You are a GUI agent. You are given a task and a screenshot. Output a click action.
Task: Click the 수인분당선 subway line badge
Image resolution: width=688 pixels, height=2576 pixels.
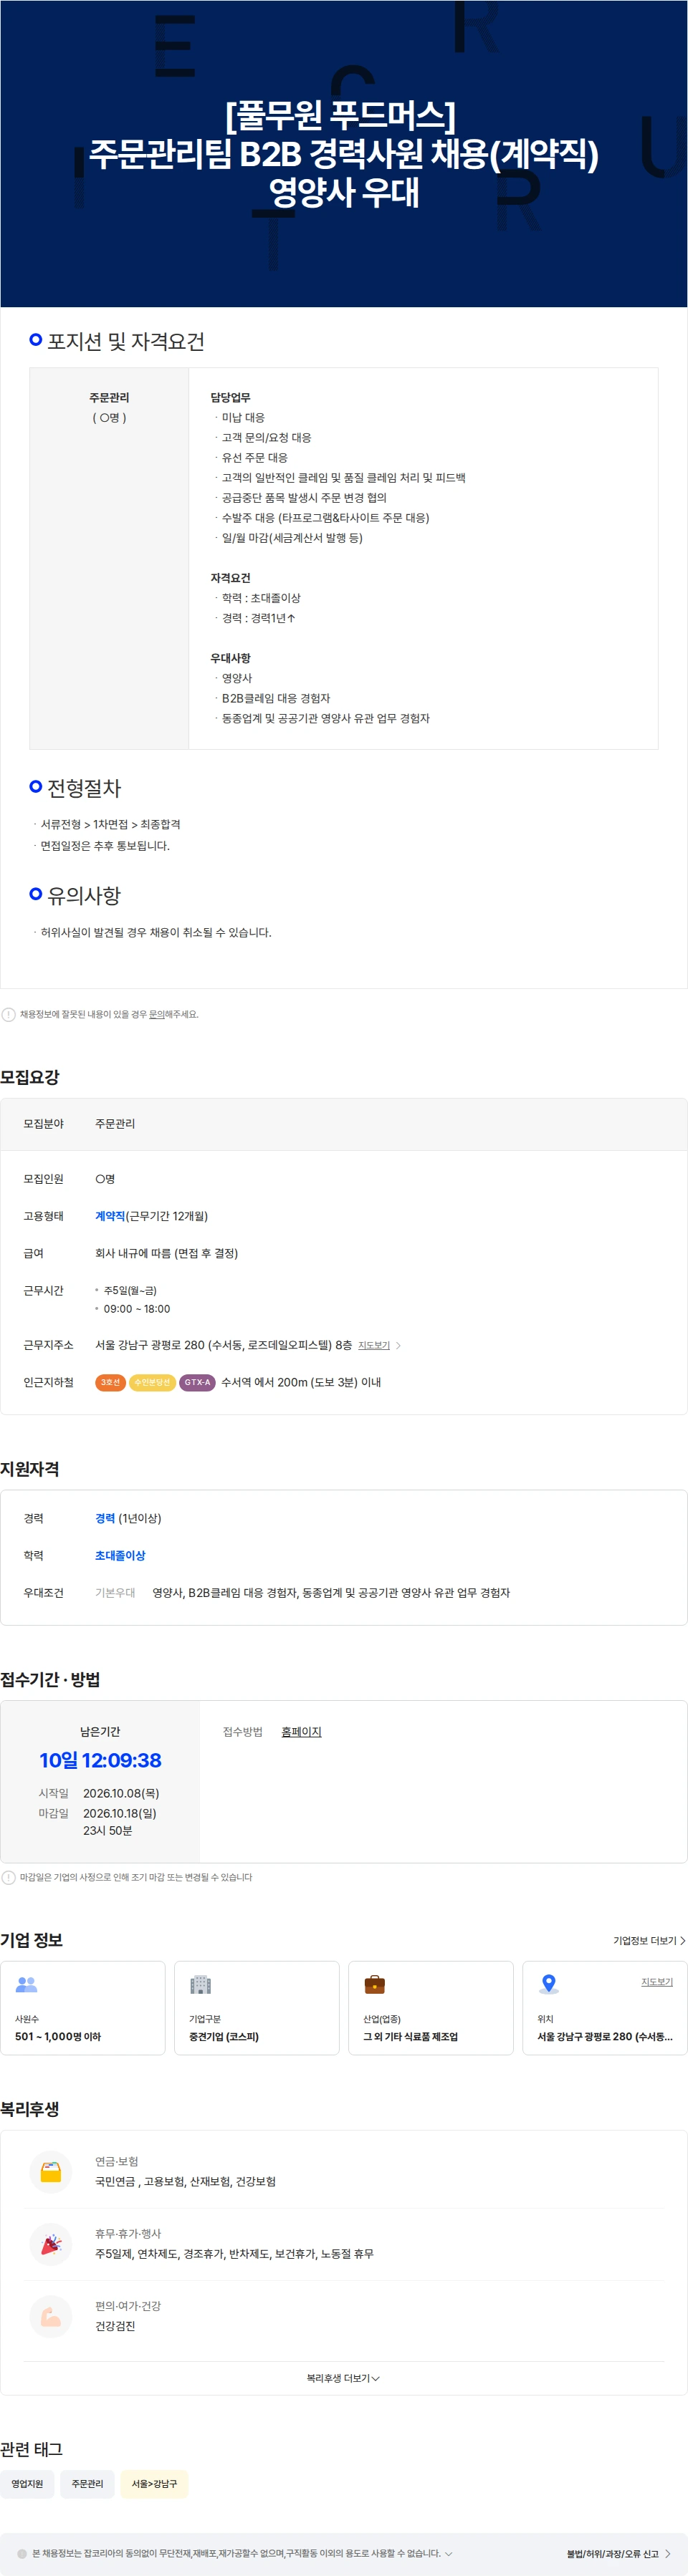click(x=152, y=1382)
